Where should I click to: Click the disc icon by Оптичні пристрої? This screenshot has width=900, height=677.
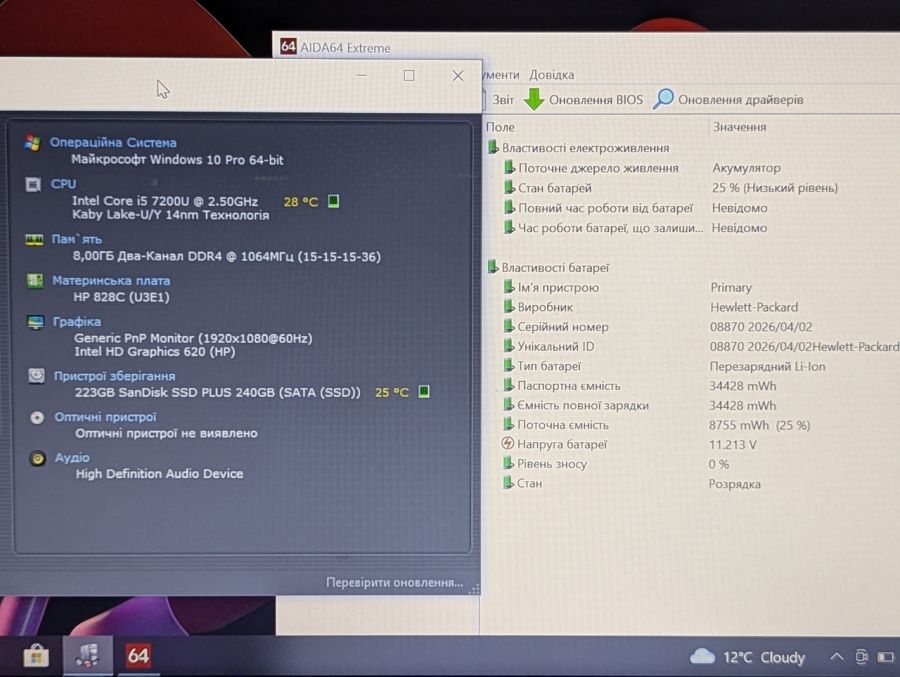(x=37, y=417)
